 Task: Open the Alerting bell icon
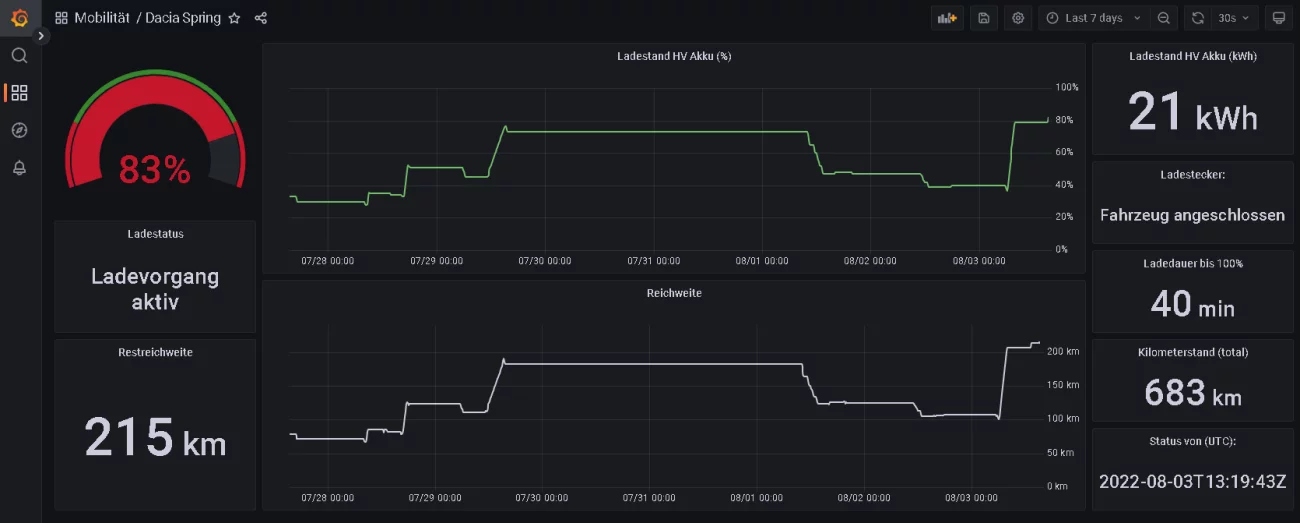click(x=19, y=168)
